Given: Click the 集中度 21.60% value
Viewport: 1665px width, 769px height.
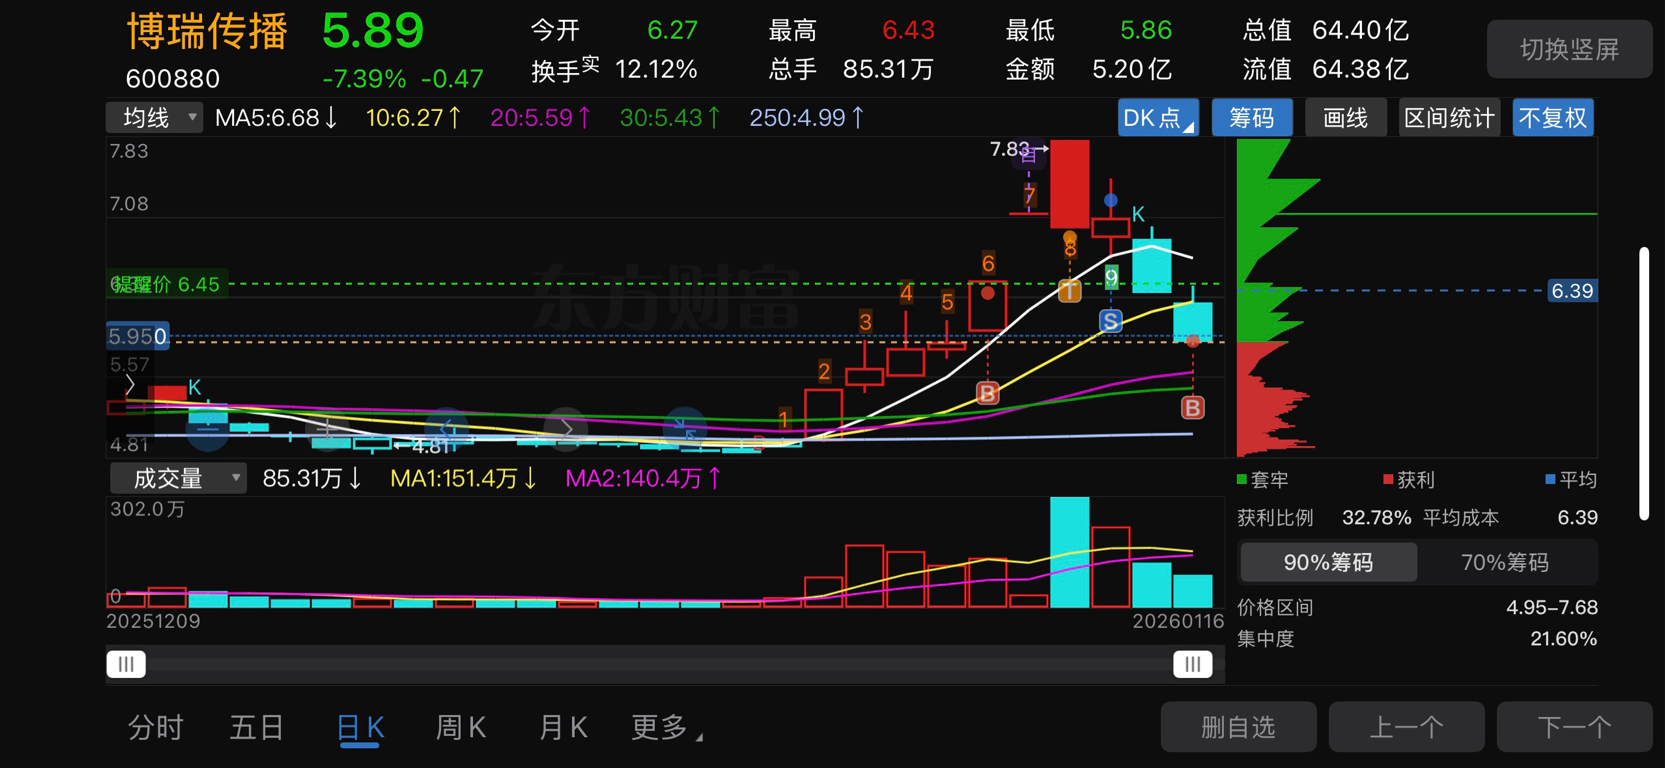Looking at the screenshot, I should click(x=1564, y=638).
